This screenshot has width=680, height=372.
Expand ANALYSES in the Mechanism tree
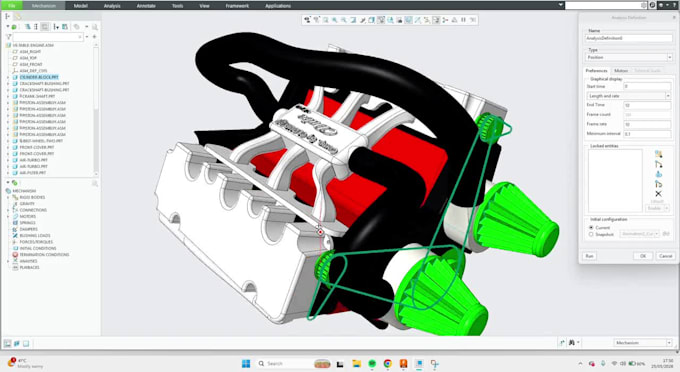[x=8, y=261]
